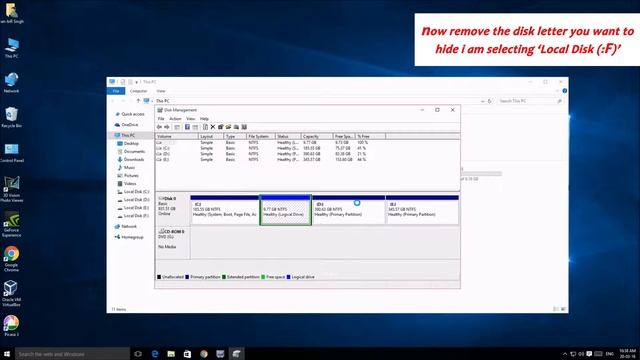The width and height of the screenshot is (640, 360).
Task: Open the View menu in Disk Management
Action: click(x=191, y=119)
